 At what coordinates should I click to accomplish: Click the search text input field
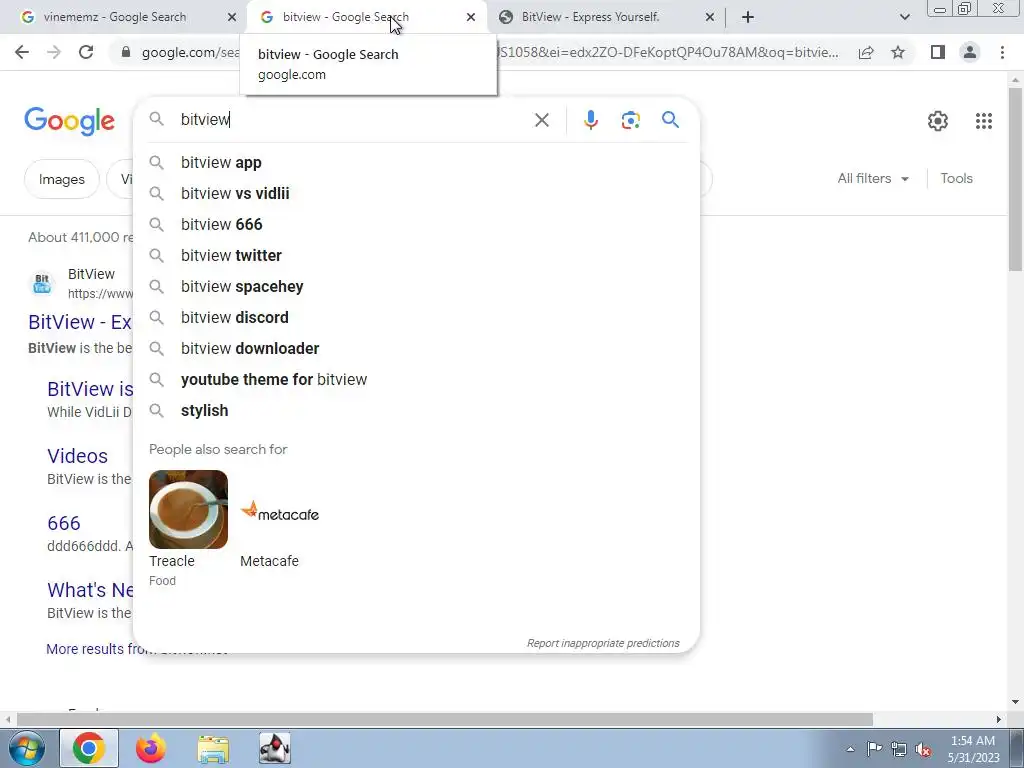click(353, 120)
